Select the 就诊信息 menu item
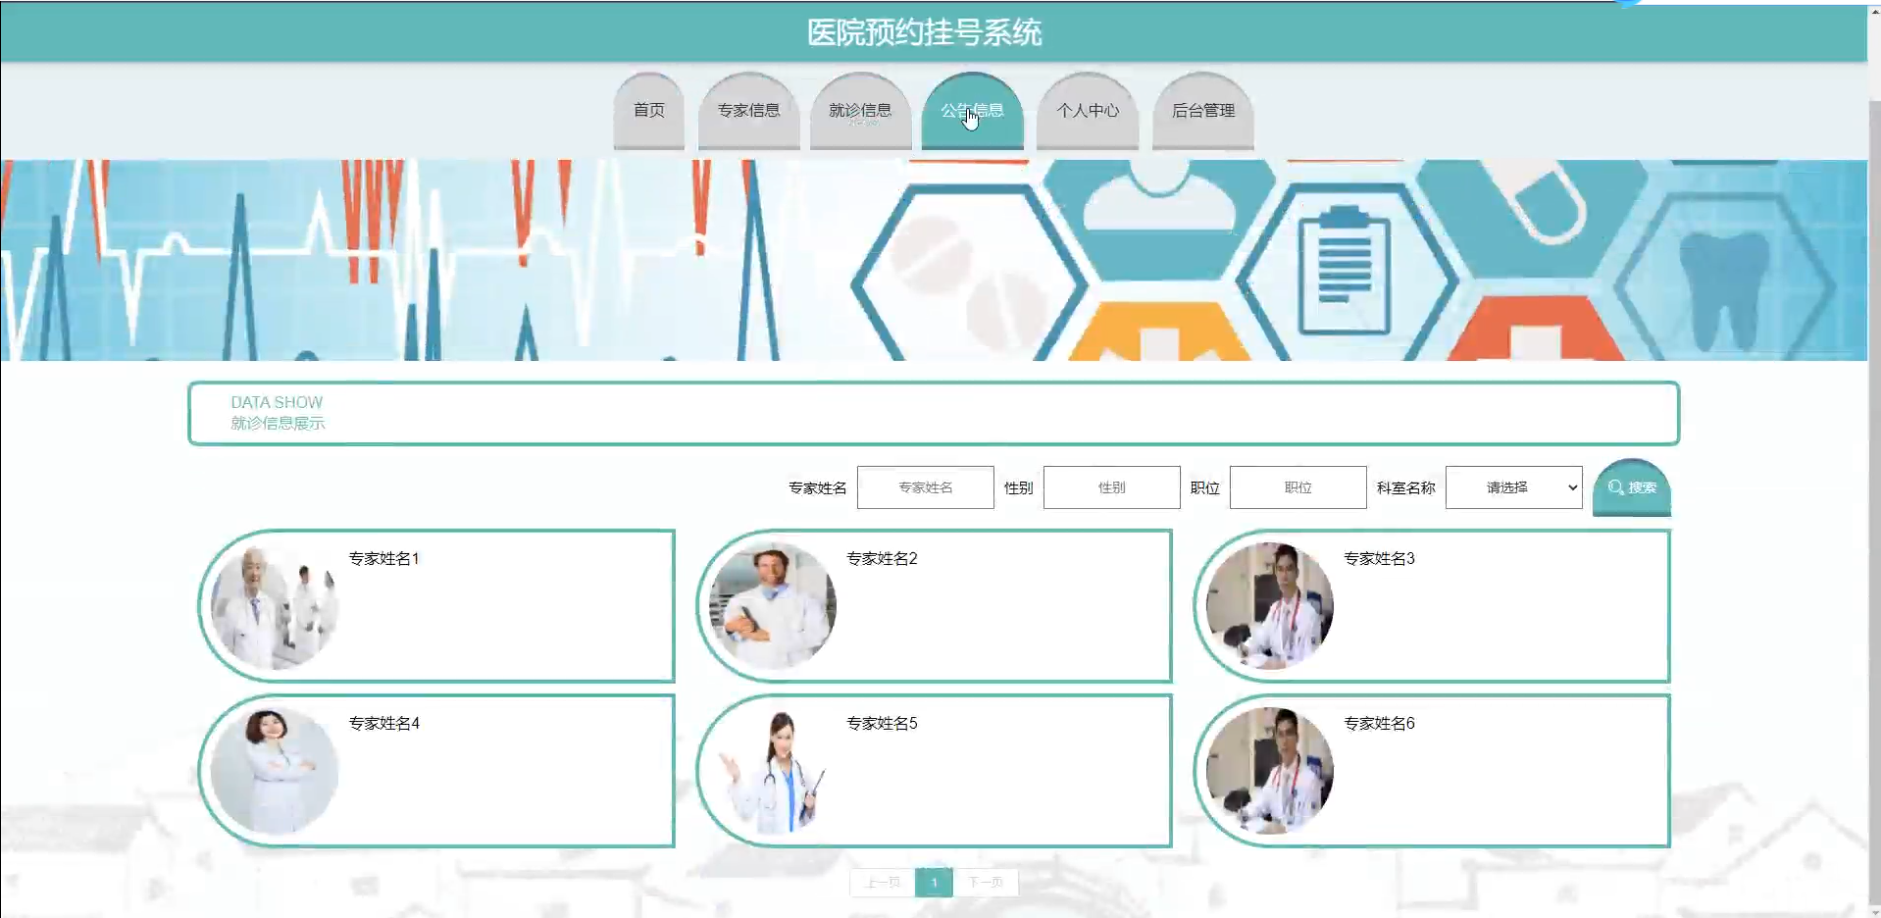Image resolution: width=1881 pixels, height=918 pixels. (861, 111)
